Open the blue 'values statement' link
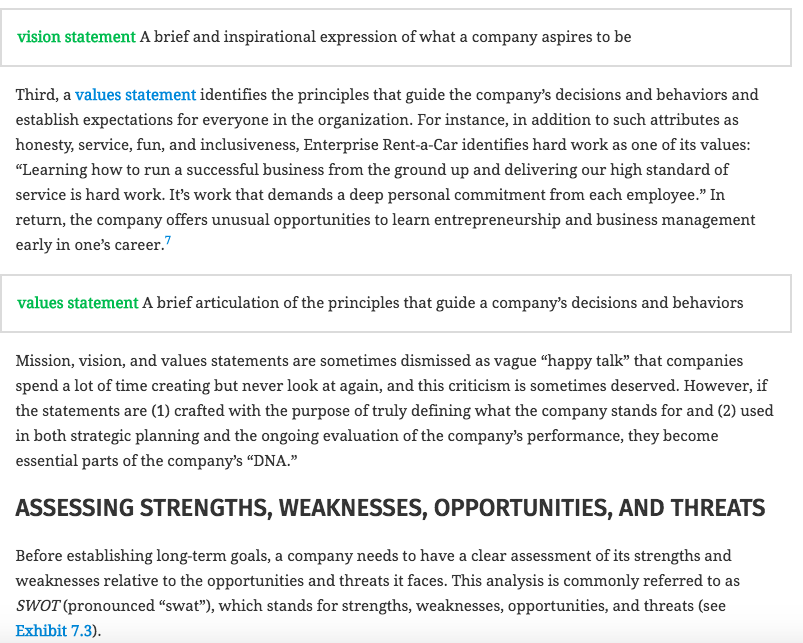803x643 pixels. tap(135, 95)
